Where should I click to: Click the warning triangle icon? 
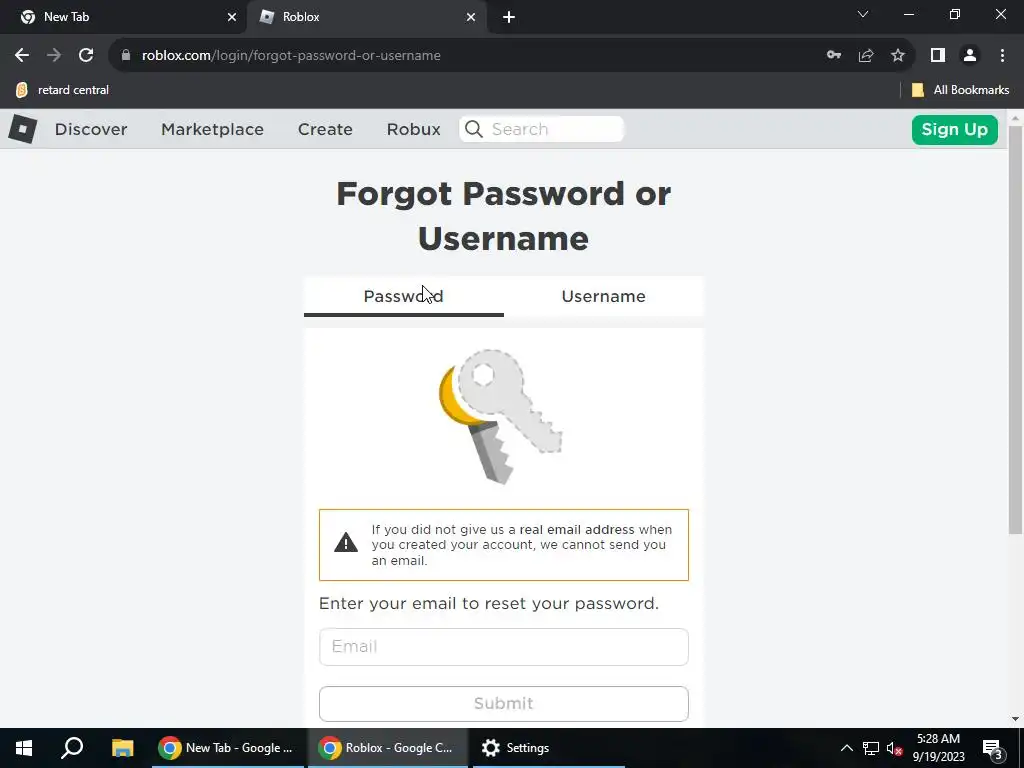(346, 542)
